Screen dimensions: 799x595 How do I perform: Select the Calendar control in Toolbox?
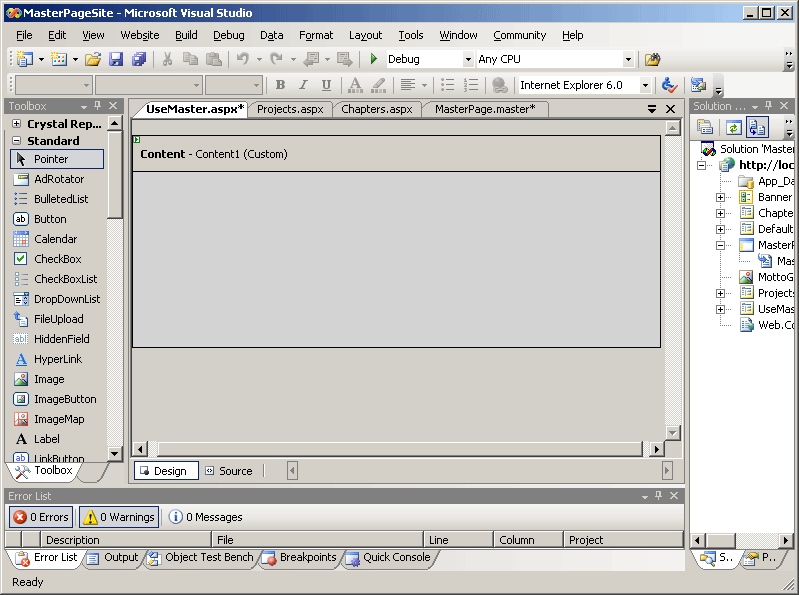click(x=55, y=239)
